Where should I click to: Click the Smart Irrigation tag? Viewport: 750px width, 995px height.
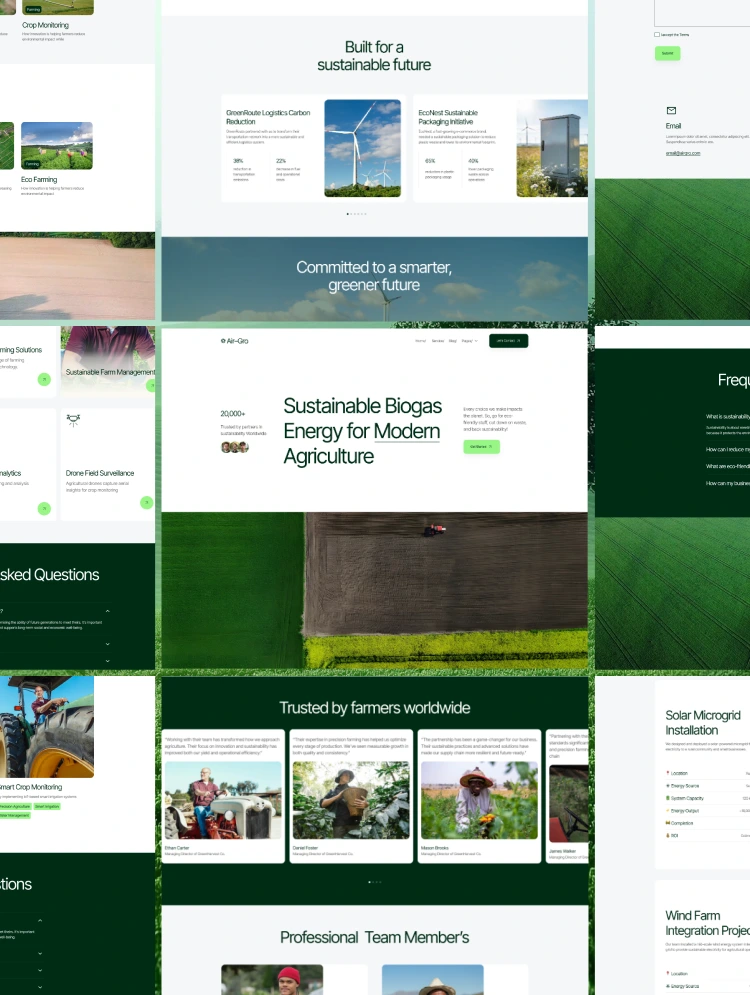click(x=47, y=807)
